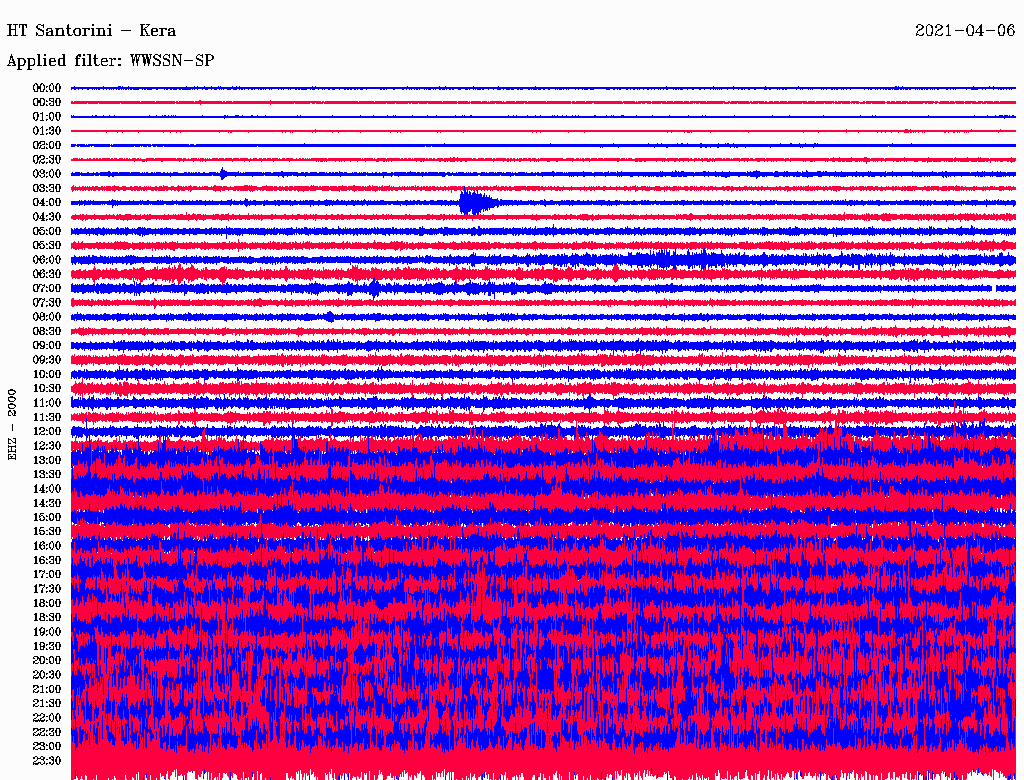Inspect the small spike early in the 03:00 trace

(x=223, y=174)
